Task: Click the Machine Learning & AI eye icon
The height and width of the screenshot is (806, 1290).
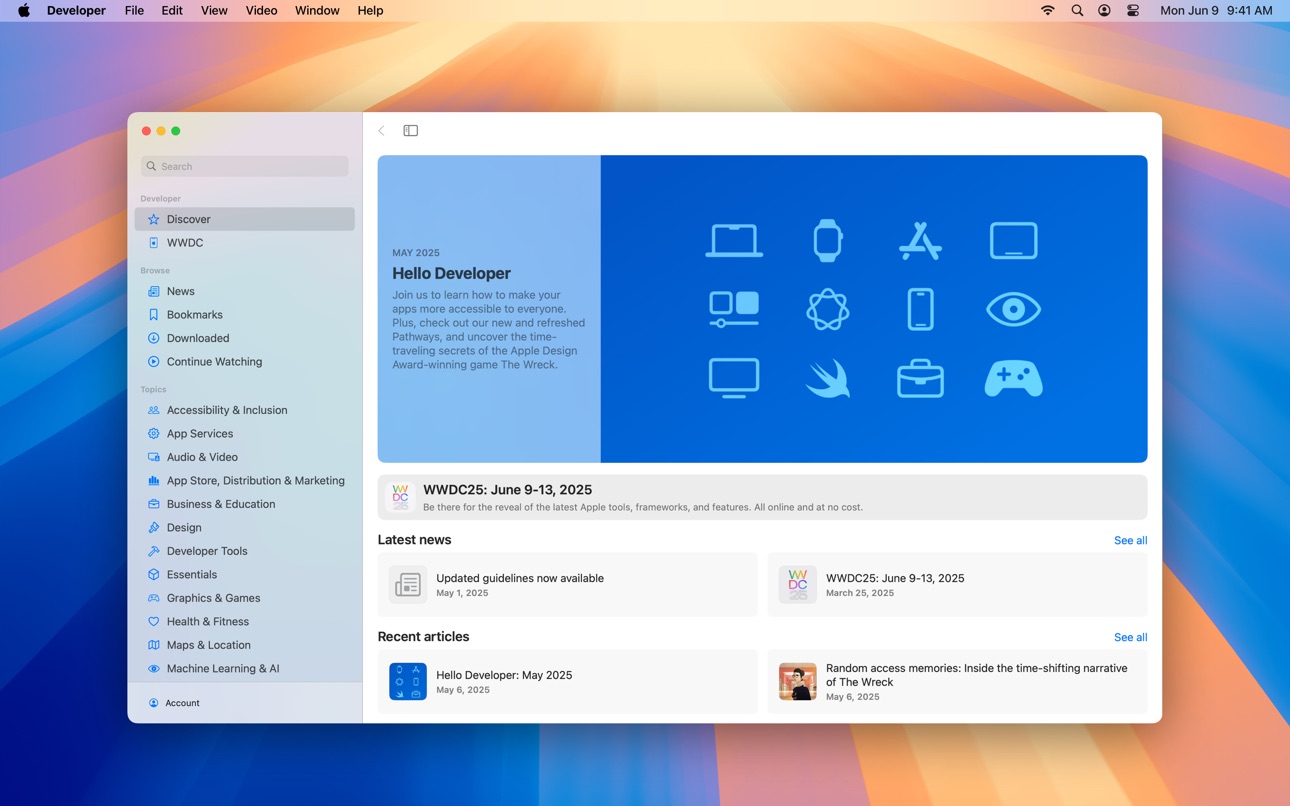Action: click(x=153, y=669)
